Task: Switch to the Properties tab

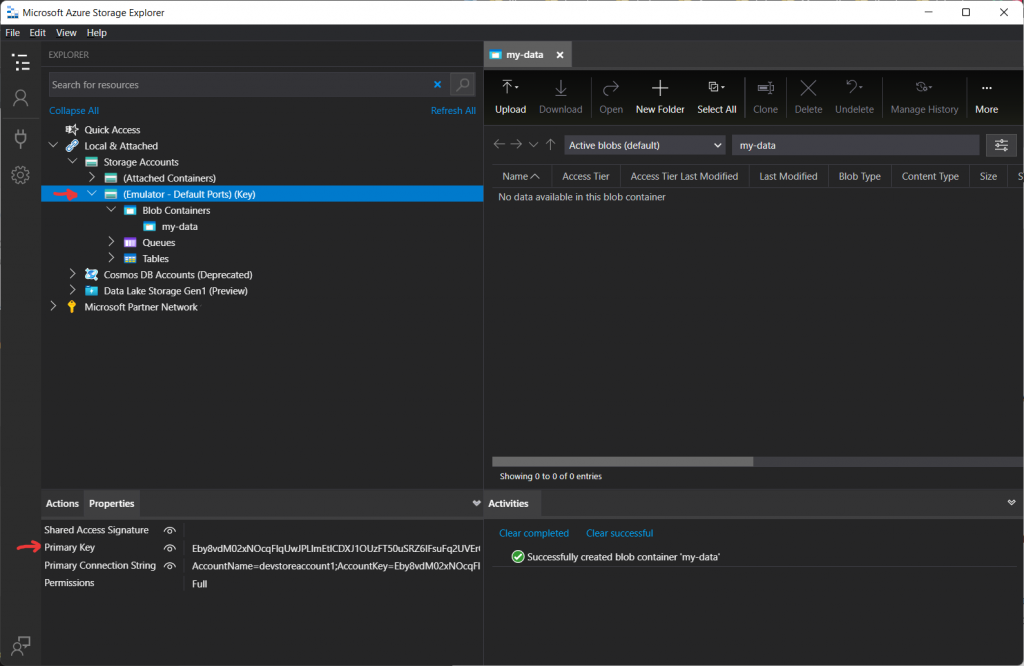Action: 112,503
